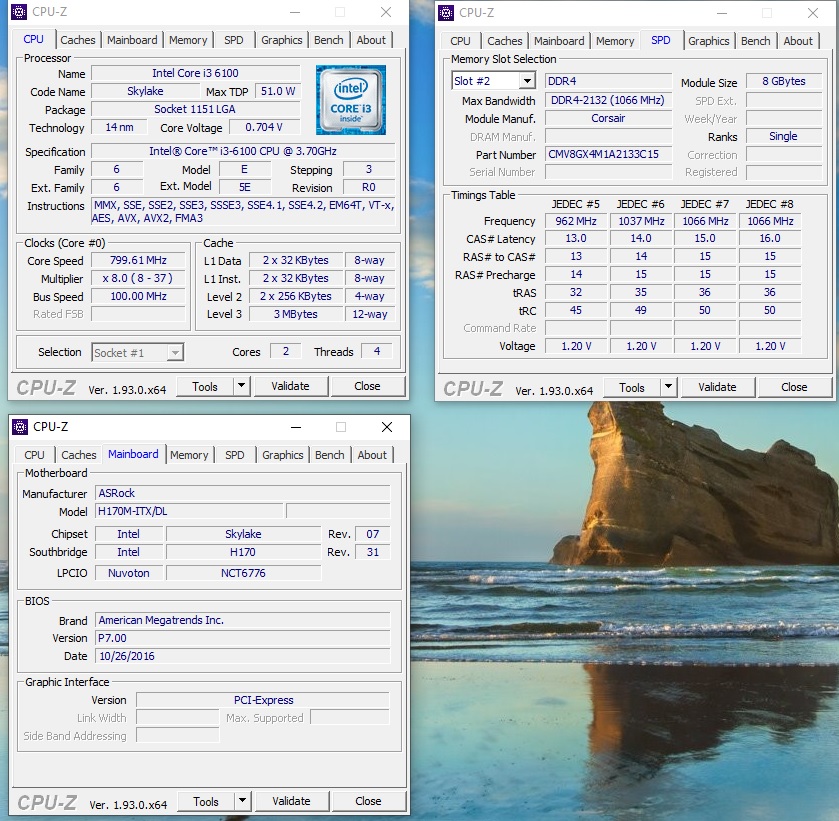Click the Core Voltage value 0.704 V
This screenshot has width=839, height=821.
click(x=264, y=127)
